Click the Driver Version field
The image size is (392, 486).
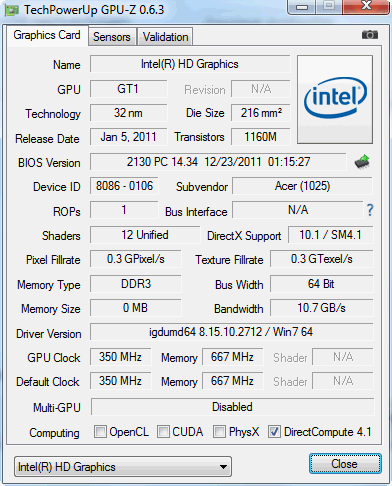231,332
